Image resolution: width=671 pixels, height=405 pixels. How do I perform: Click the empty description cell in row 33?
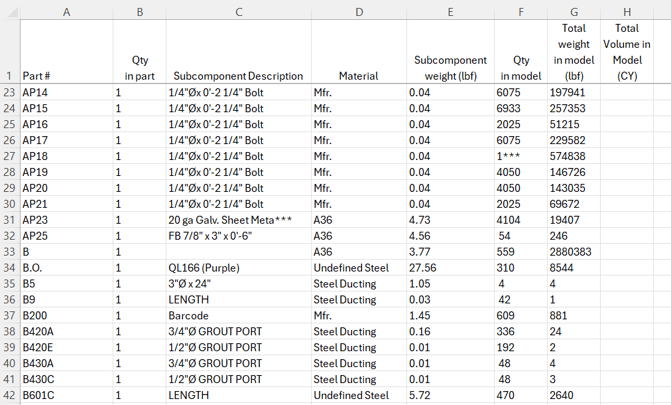[239, 252]
